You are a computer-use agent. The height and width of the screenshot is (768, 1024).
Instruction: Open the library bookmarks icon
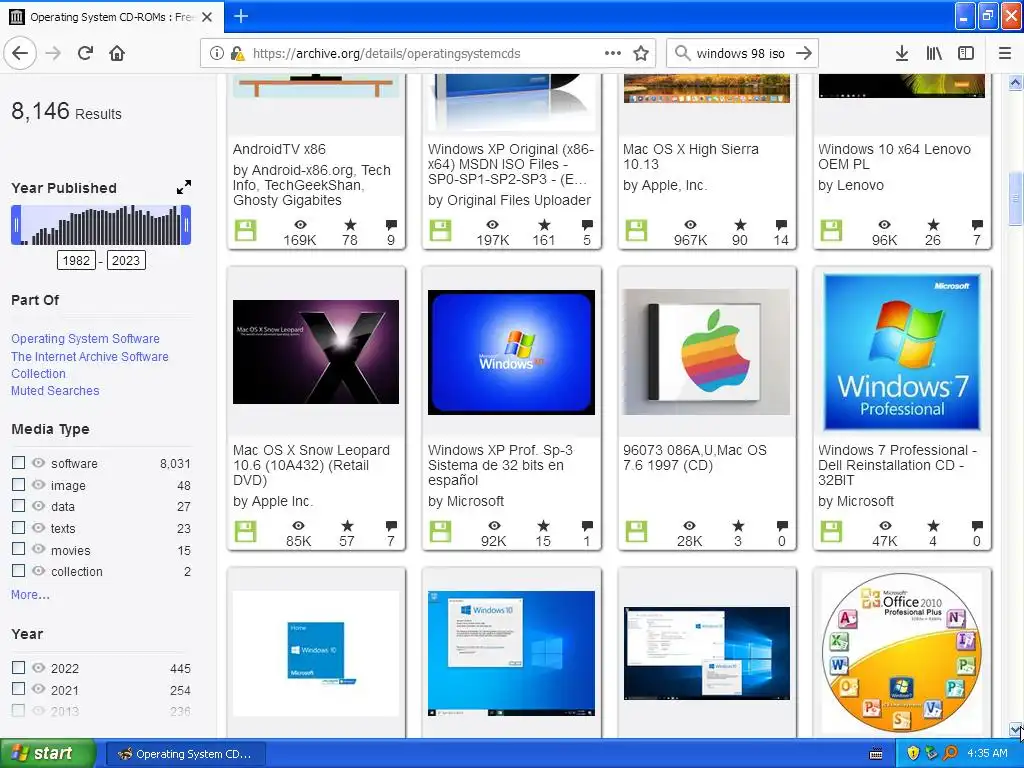[x=934, y=53]
